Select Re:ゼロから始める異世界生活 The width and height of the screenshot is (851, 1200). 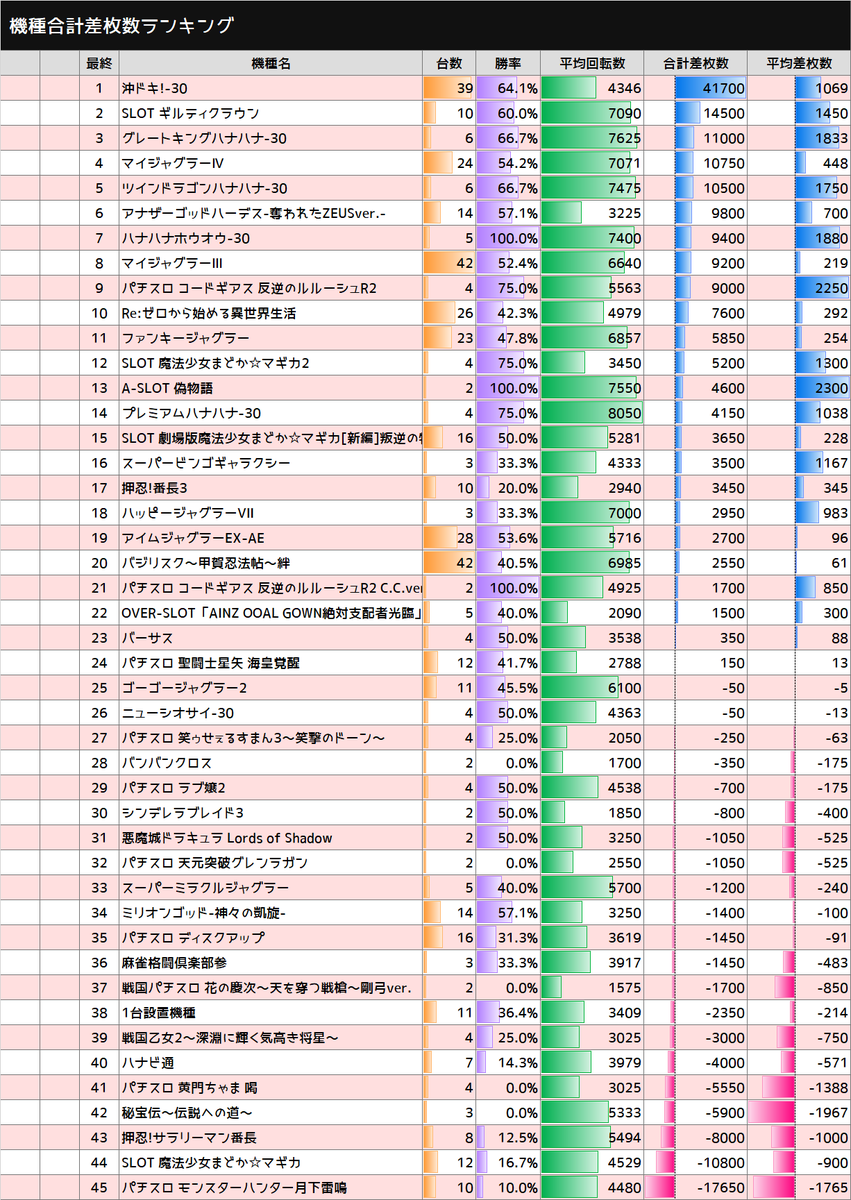pyautogui.click(x=209, y=313)
